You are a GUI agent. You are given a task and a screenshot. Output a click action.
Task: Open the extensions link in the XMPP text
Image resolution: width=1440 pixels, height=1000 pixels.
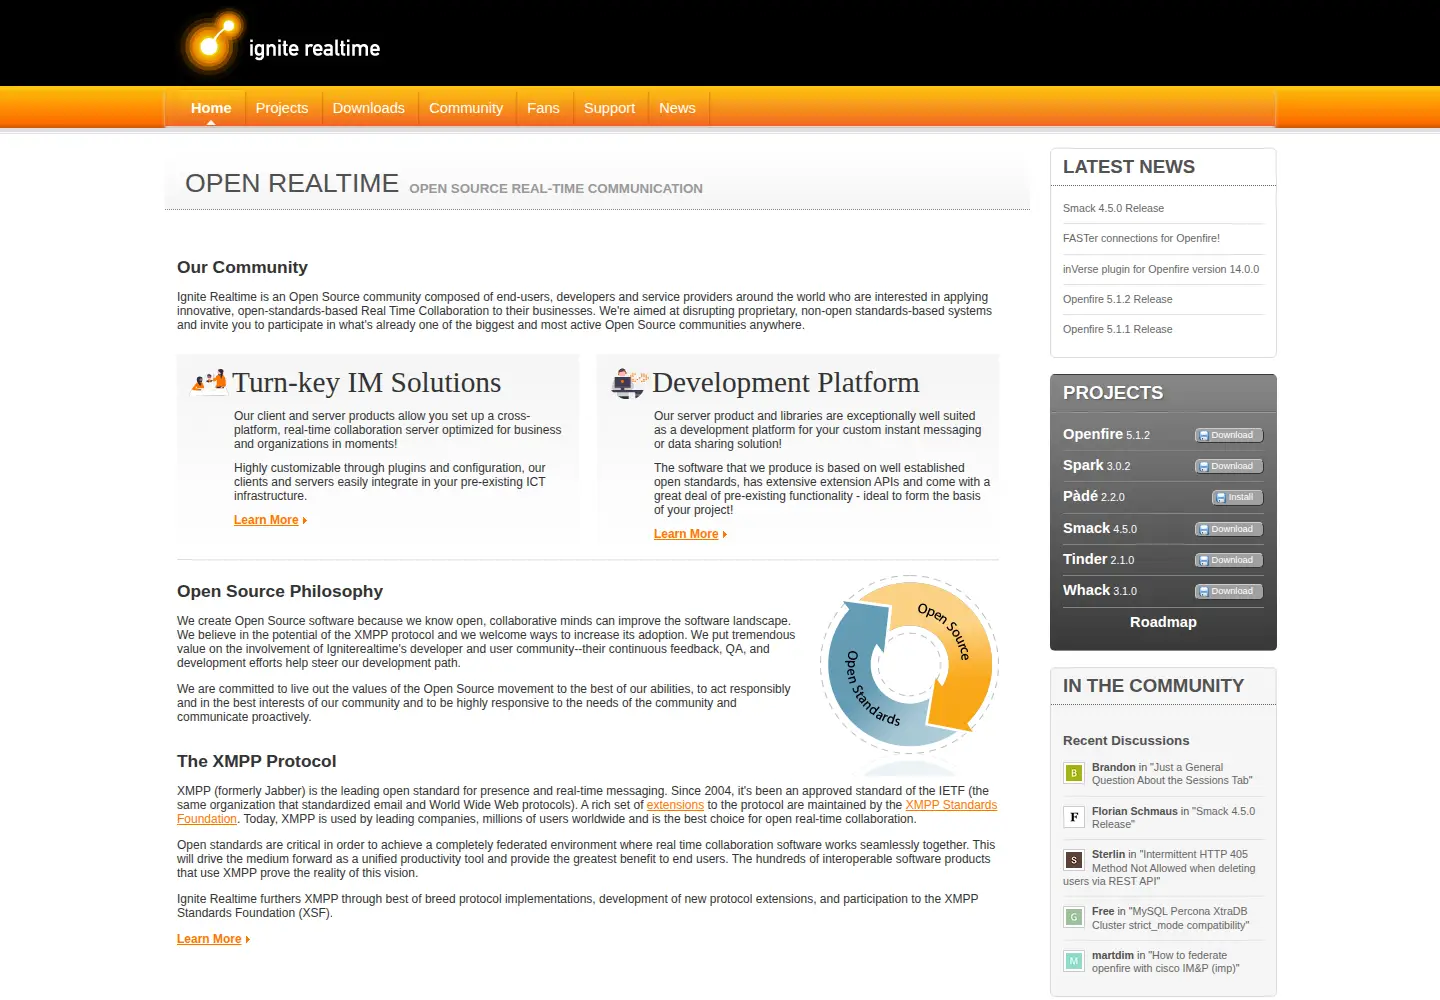tap(675, 805)
